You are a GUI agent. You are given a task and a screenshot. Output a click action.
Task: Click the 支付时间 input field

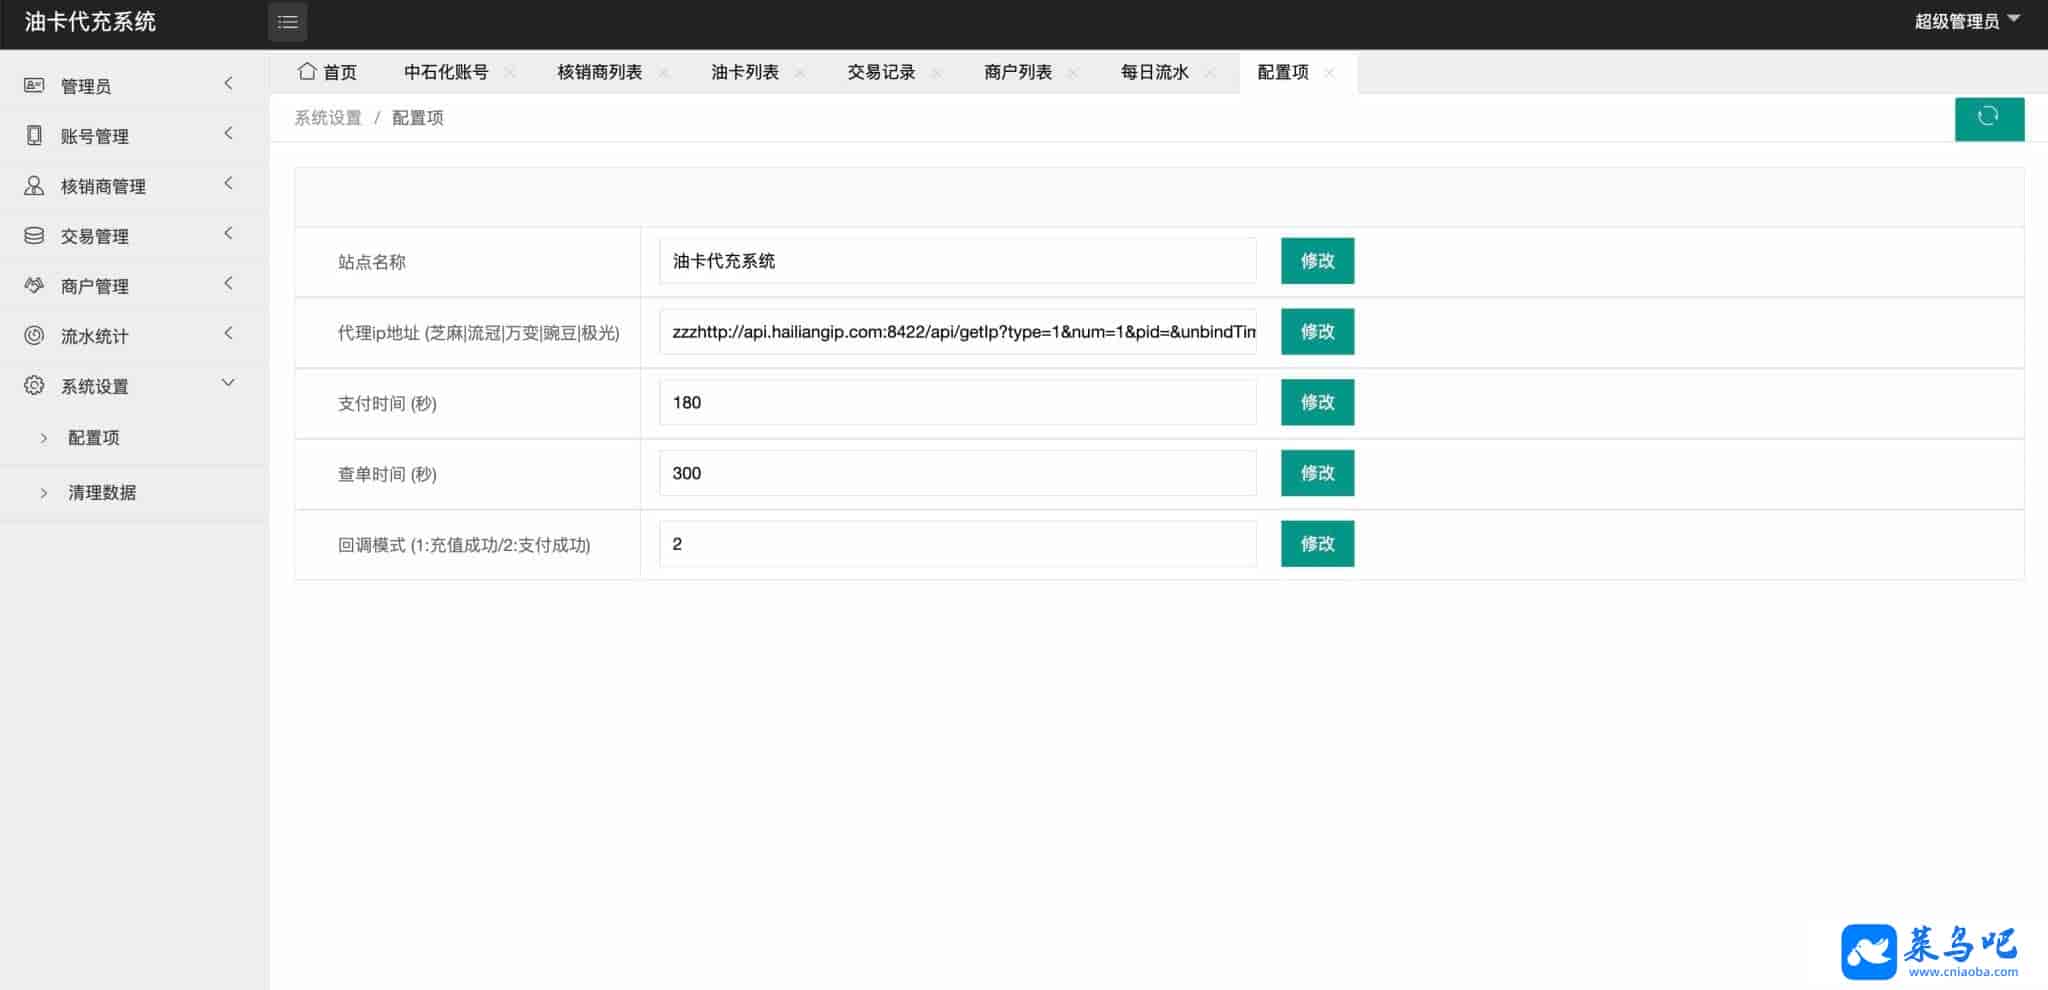(x=957, y=403)
